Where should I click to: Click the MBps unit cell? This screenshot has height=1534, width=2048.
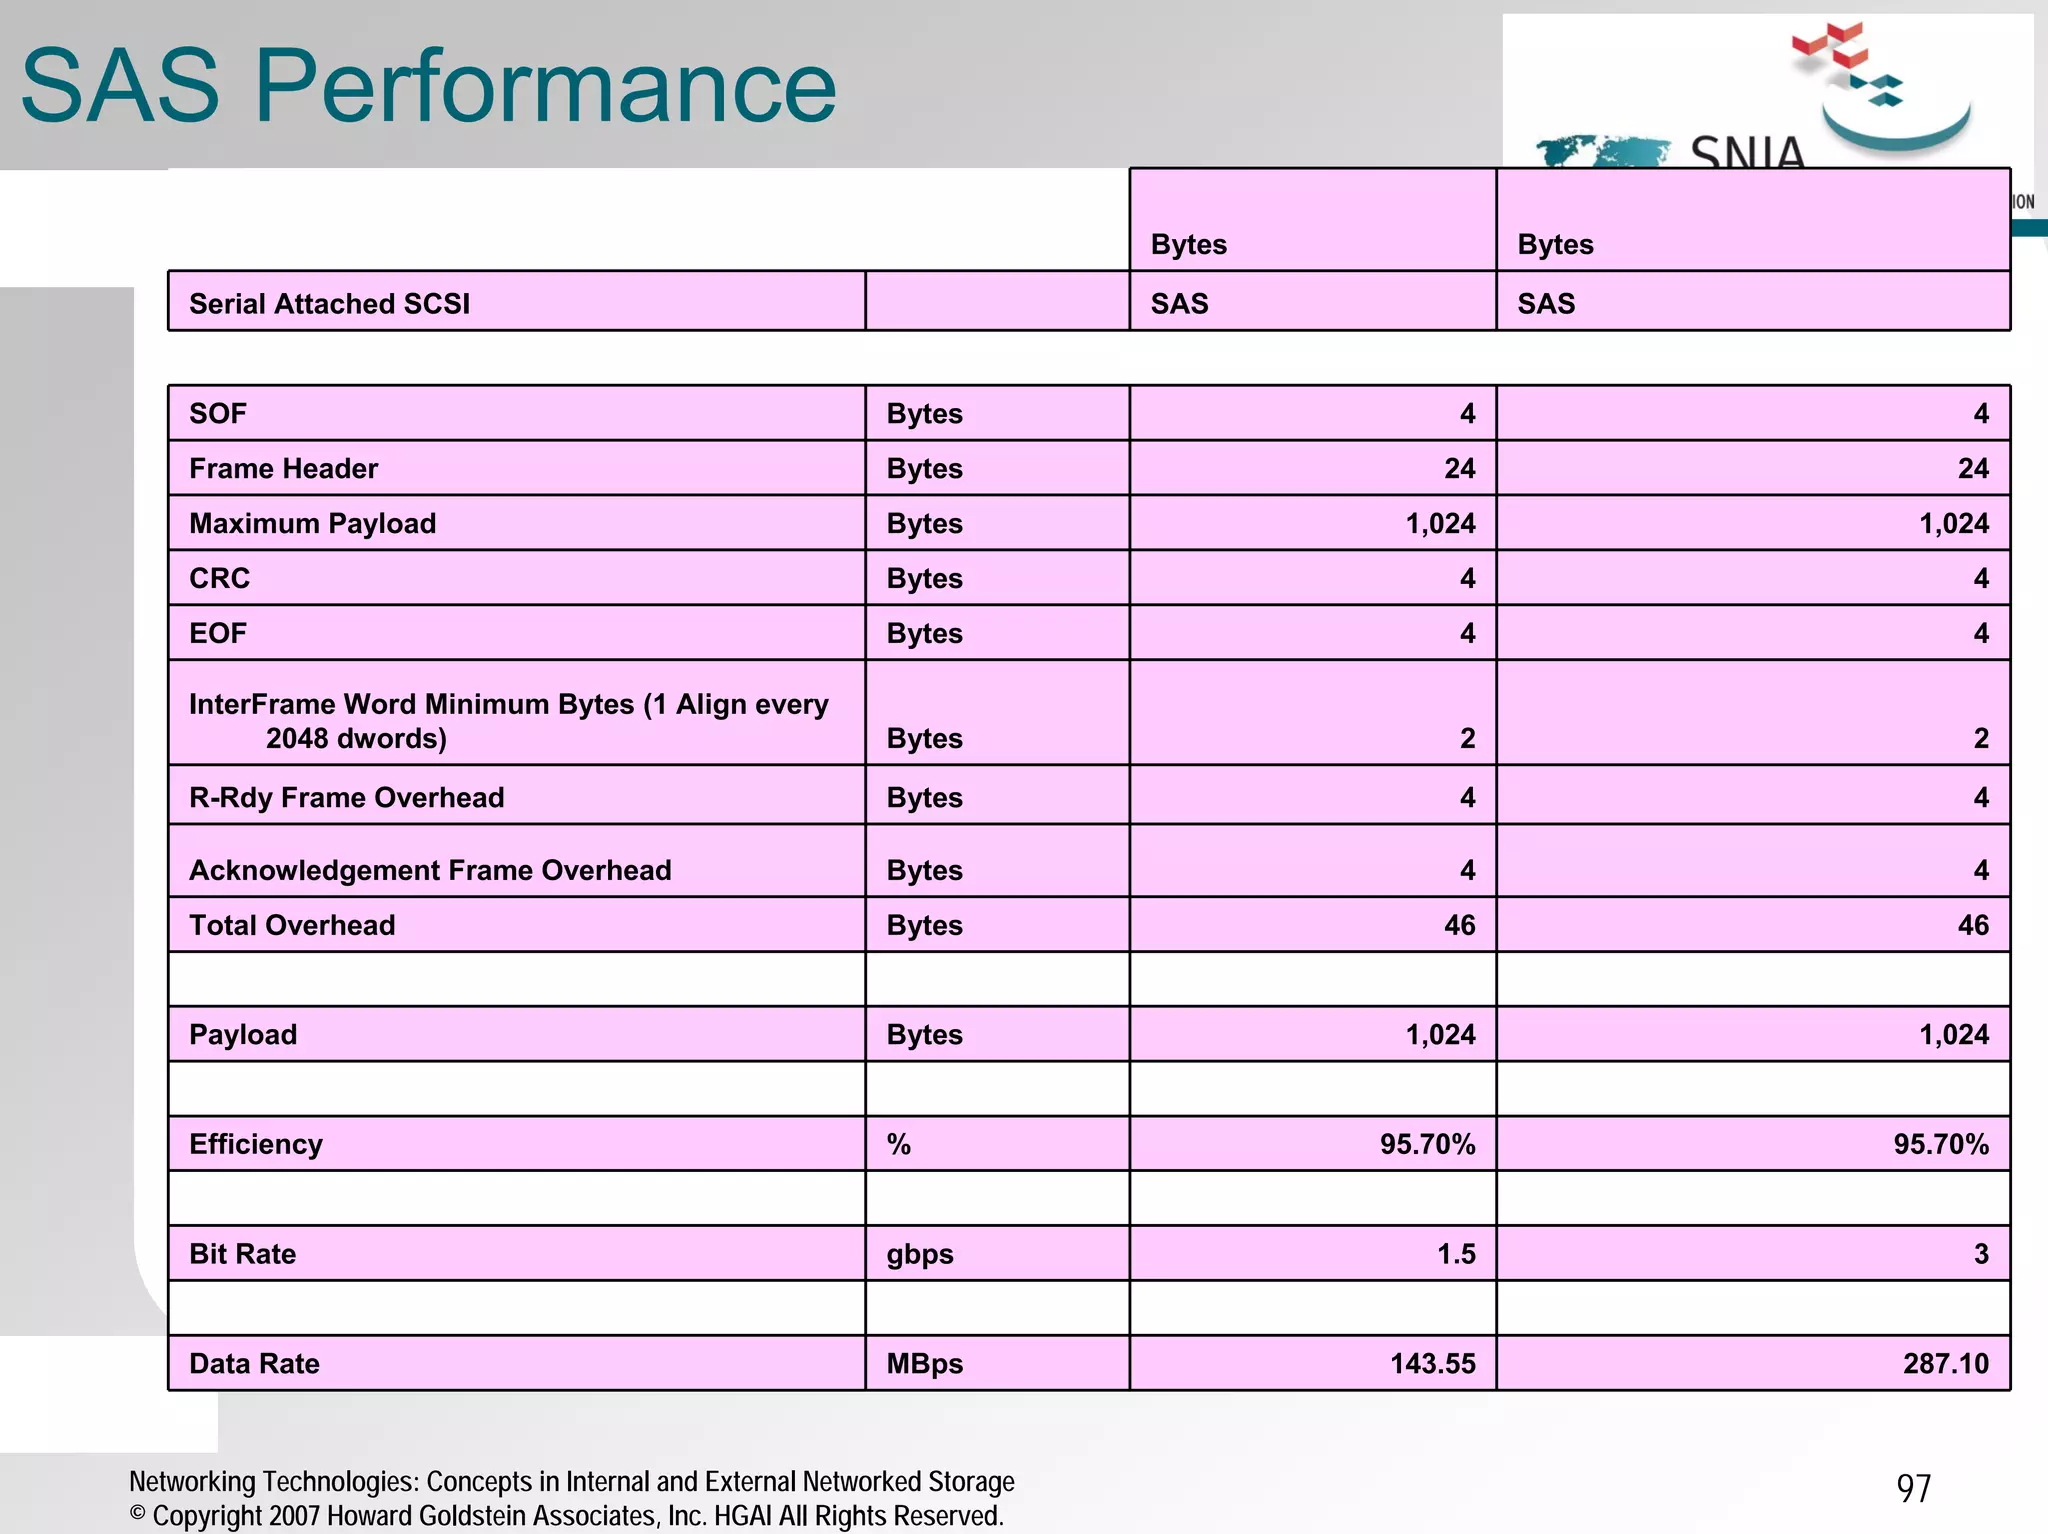point(924,1363)
